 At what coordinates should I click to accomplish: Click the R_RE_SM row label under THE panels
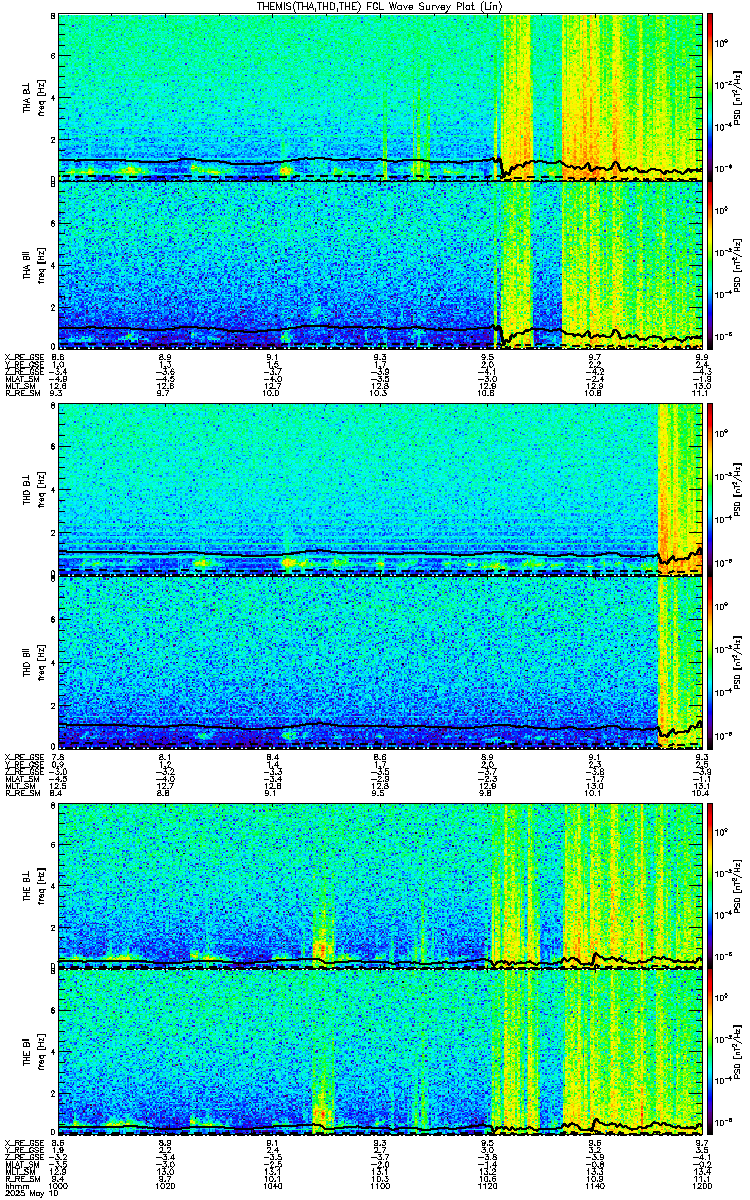click(22, 1181)
